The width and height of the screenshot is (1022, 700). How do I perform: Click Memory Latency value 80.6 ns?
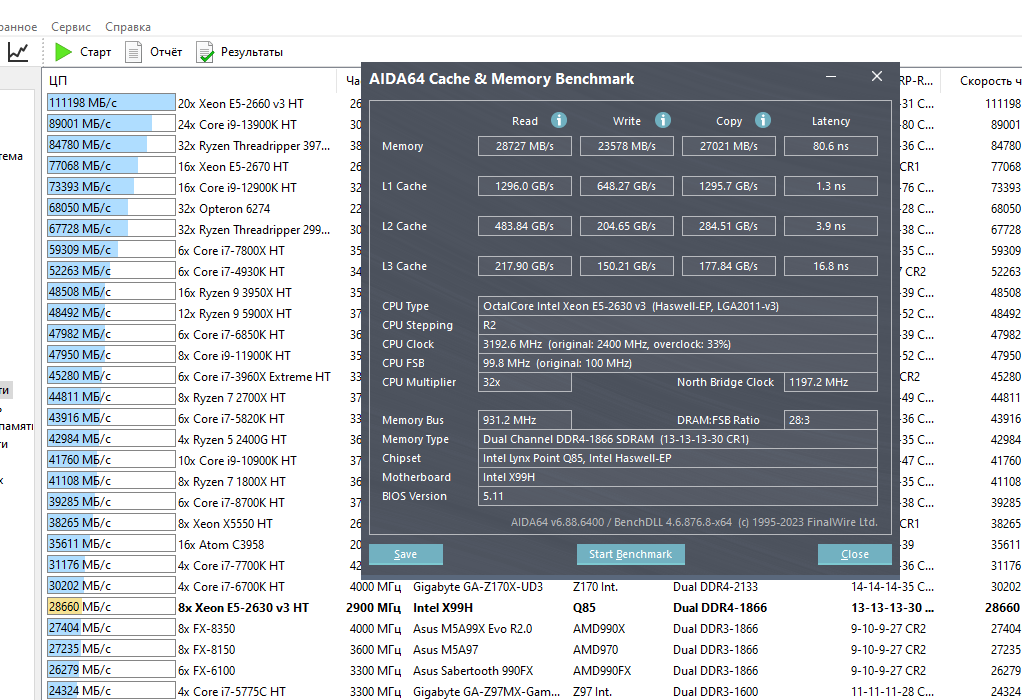pos(830,146)
